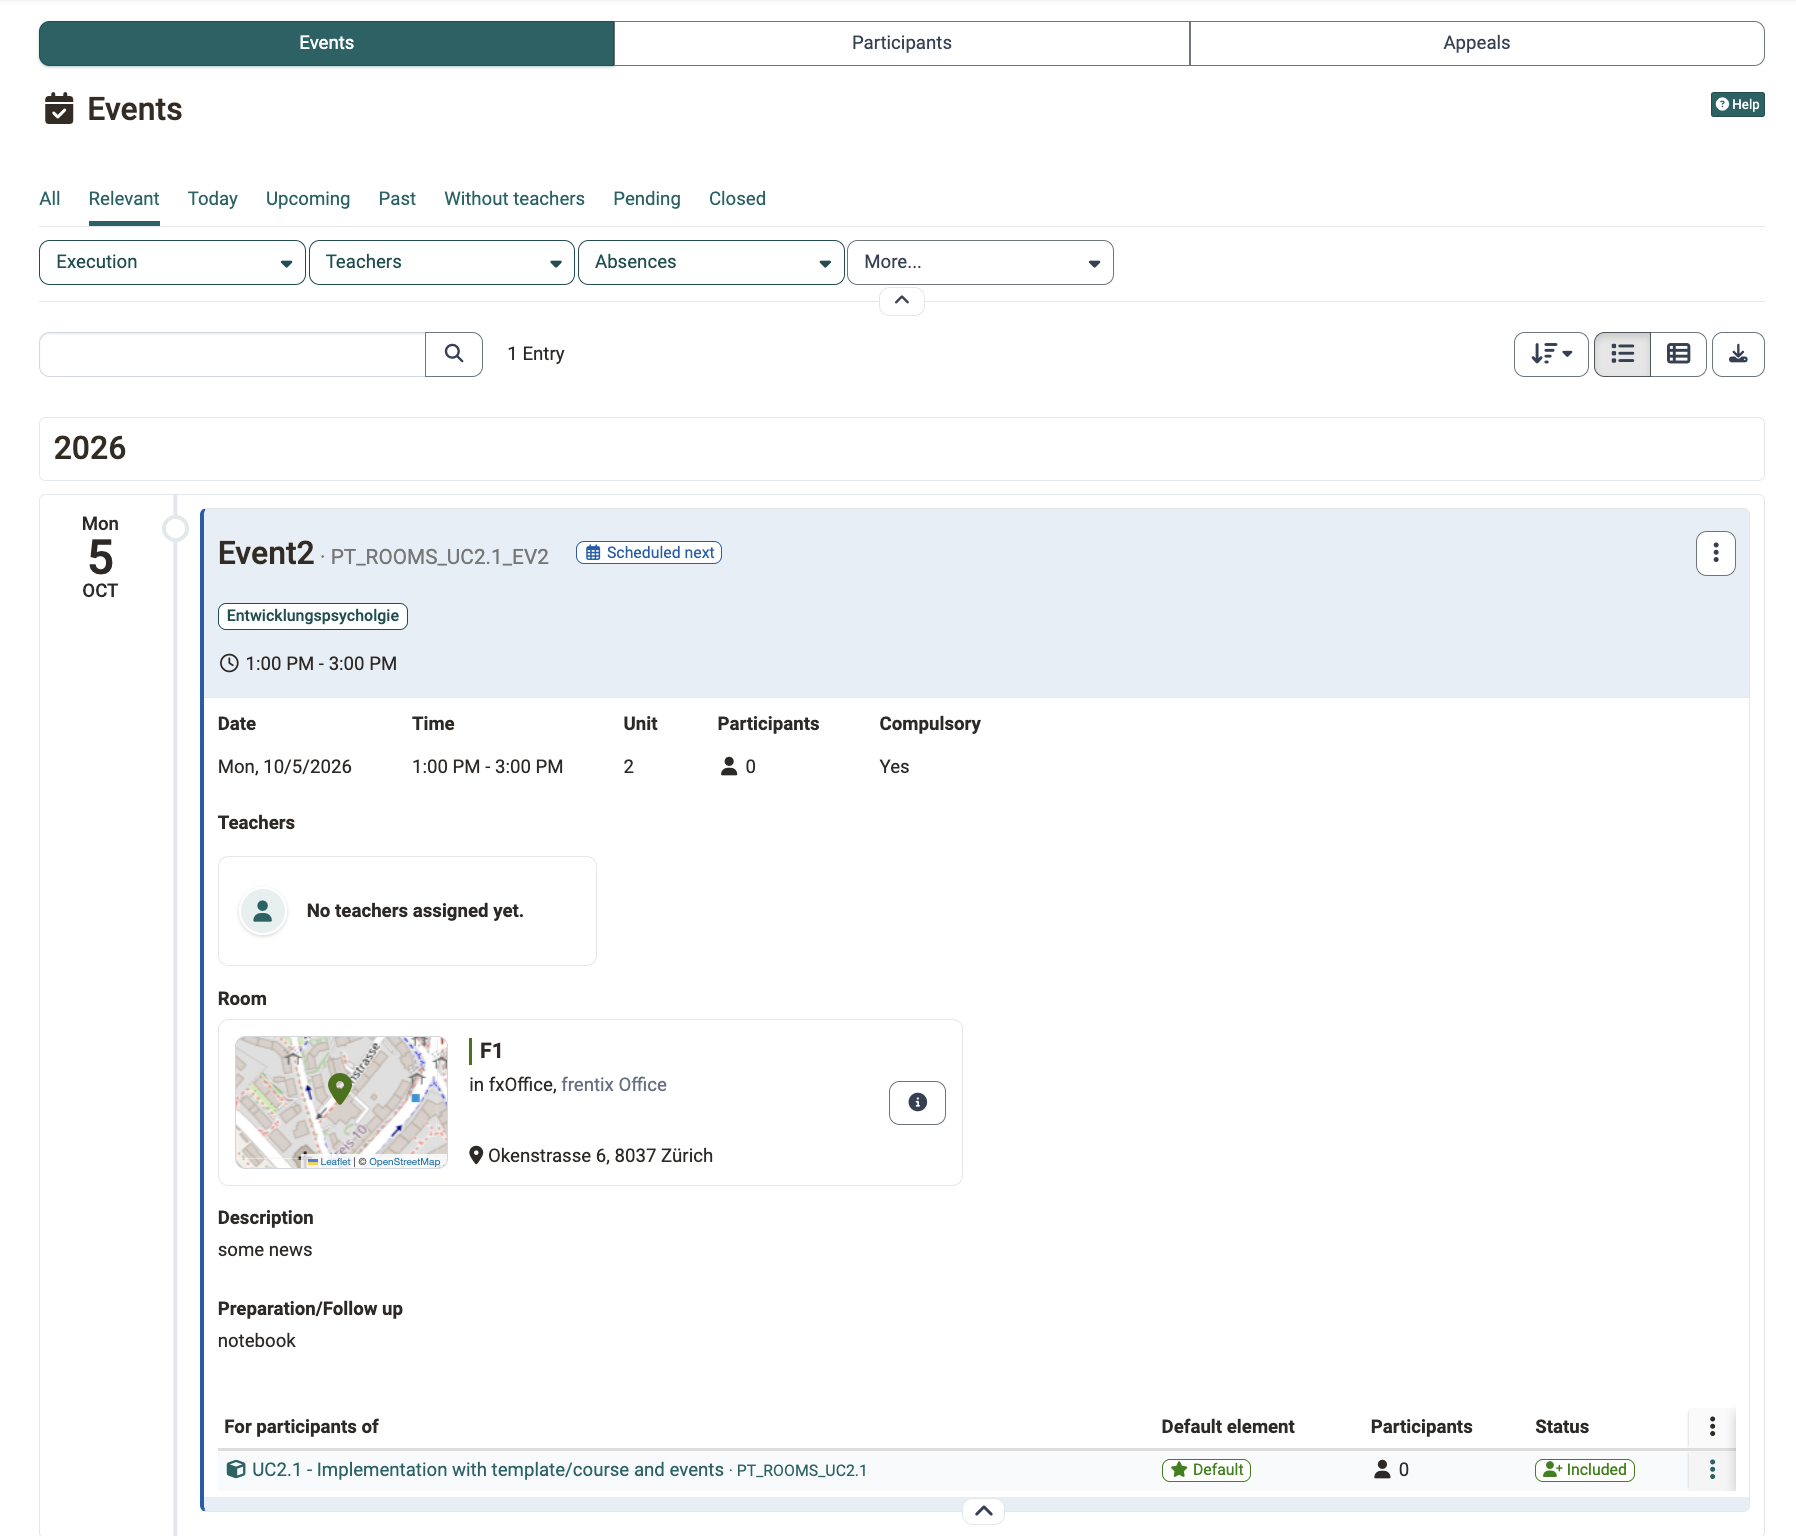Open the More... filter dropdown
Viewport: 1796px width, 1536px height.
tap(980, 262)
